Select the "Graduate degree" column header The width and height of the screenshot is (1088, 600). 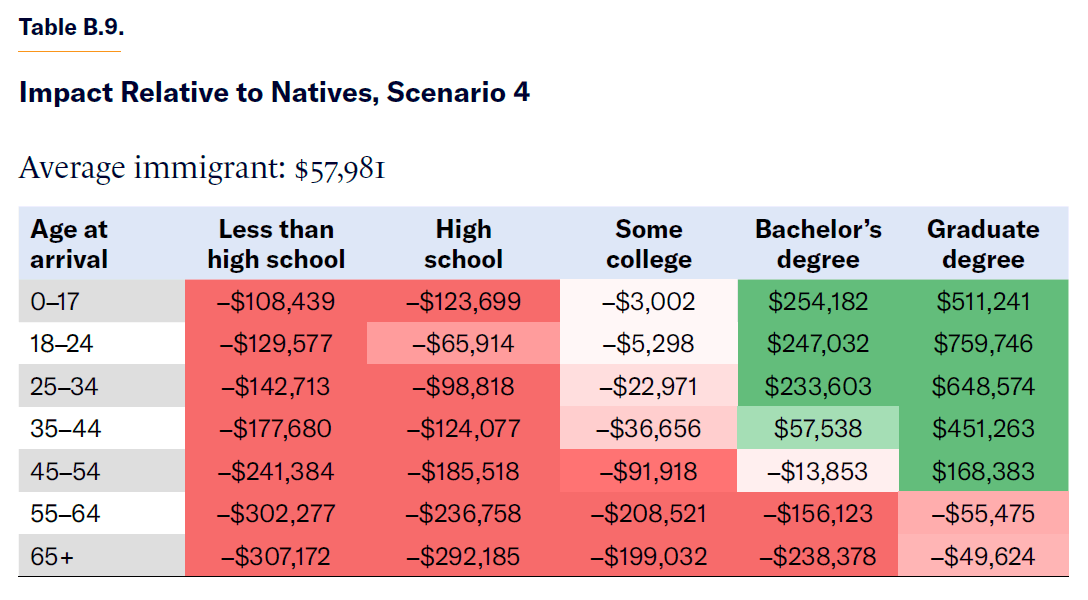click(983, 244)
